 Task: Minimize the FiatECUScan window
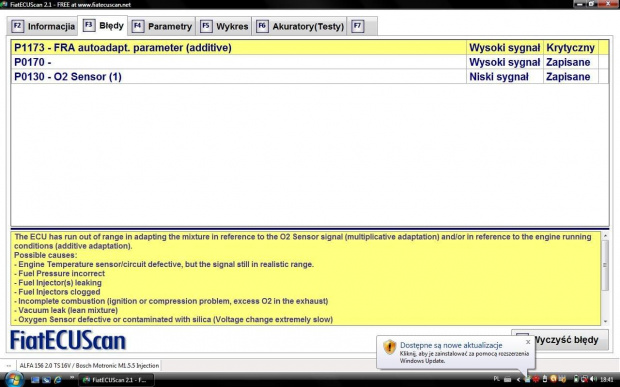click(x=580, y=4)
